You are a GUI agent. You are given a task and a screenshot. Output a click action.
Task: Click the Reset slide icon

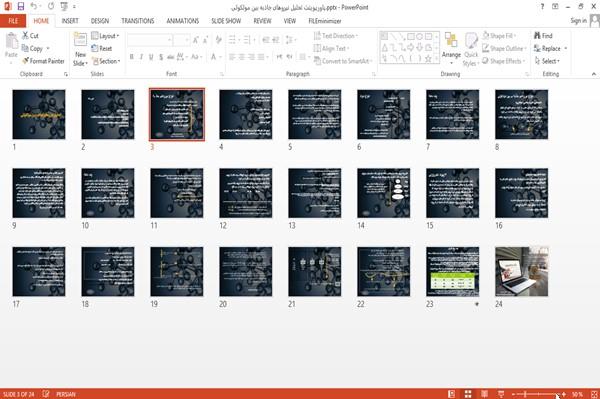pyautogui.click(x=95, y=49)
